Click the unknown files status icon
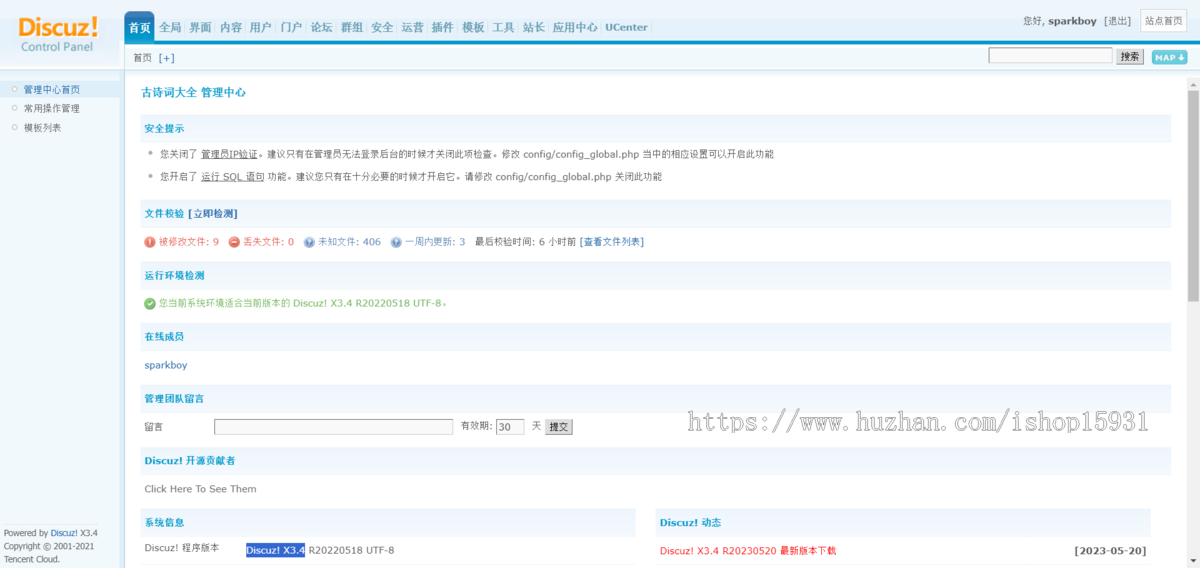1200x568 pixels. point(309,242)
